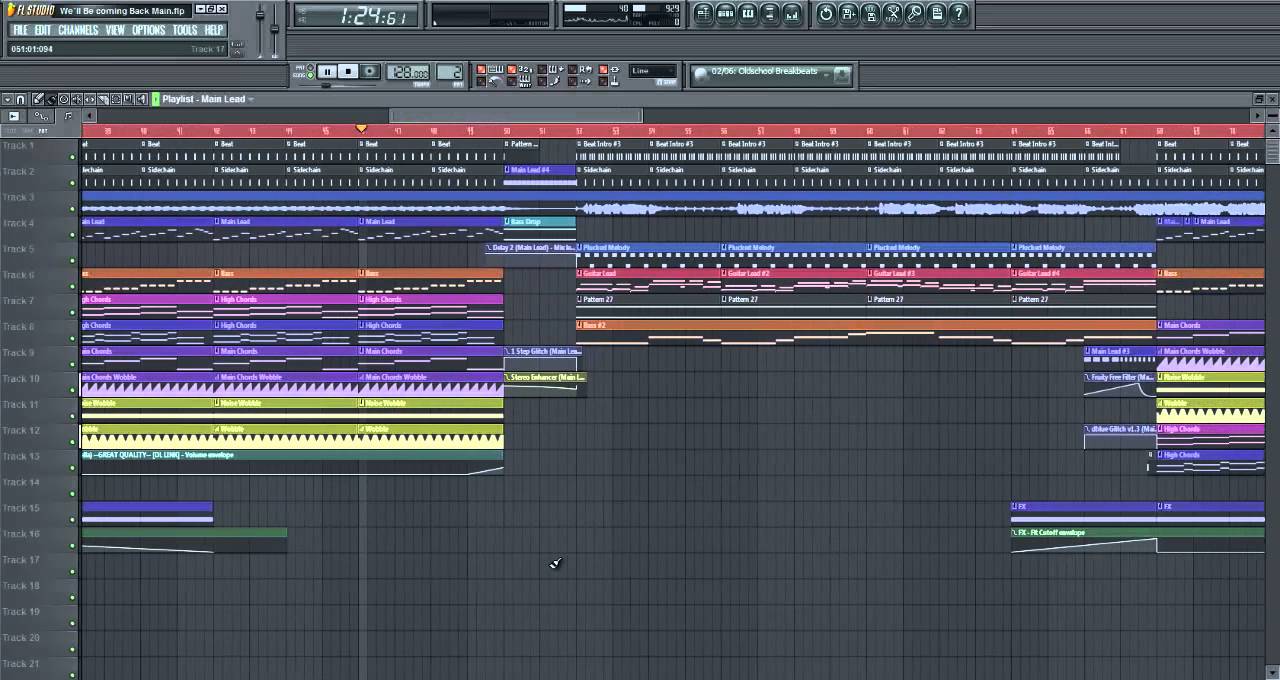The width and height of the screenshot is (1280, 680).
Task: Open the Playlist options arrow menu
Action: pyautogui.click(x=8, y=99)
